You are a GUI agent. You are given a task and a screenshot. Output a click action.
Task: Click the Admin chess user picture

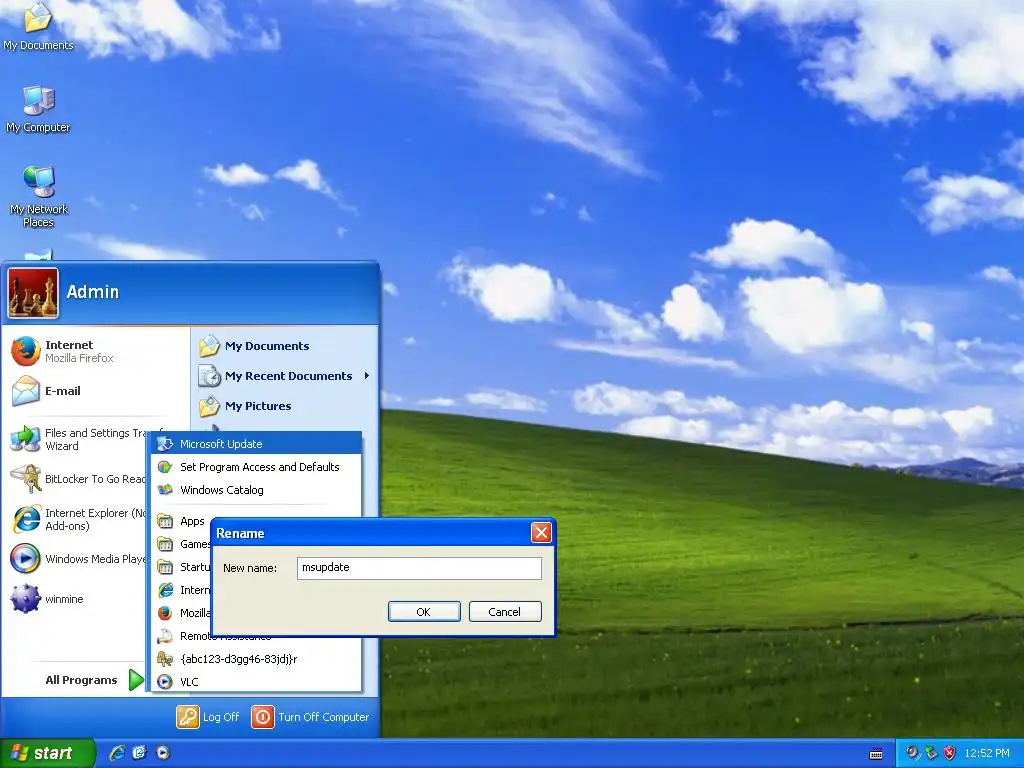click(x=33, y=293)
